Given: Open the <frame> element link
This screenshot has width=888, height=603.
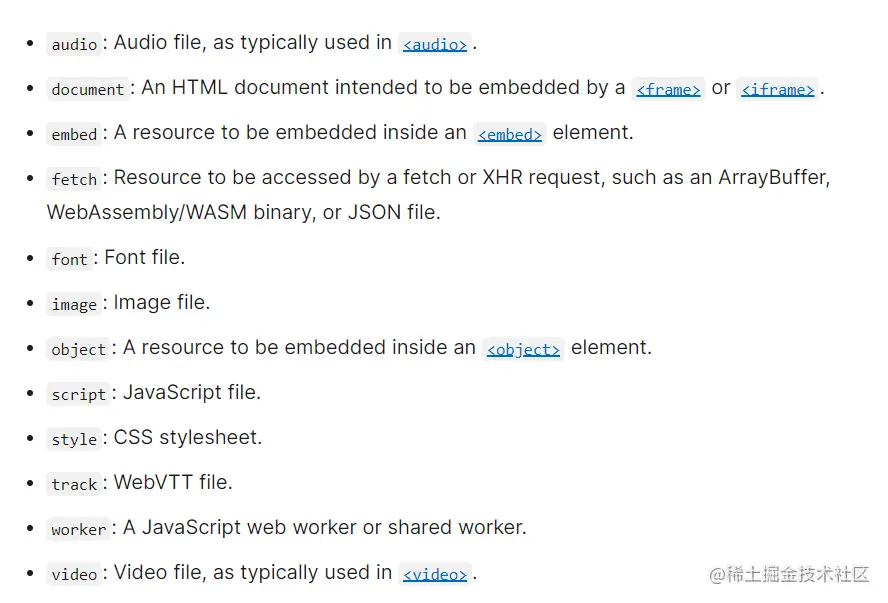Looking at the screenshot, I should click(x=668, y=89).
